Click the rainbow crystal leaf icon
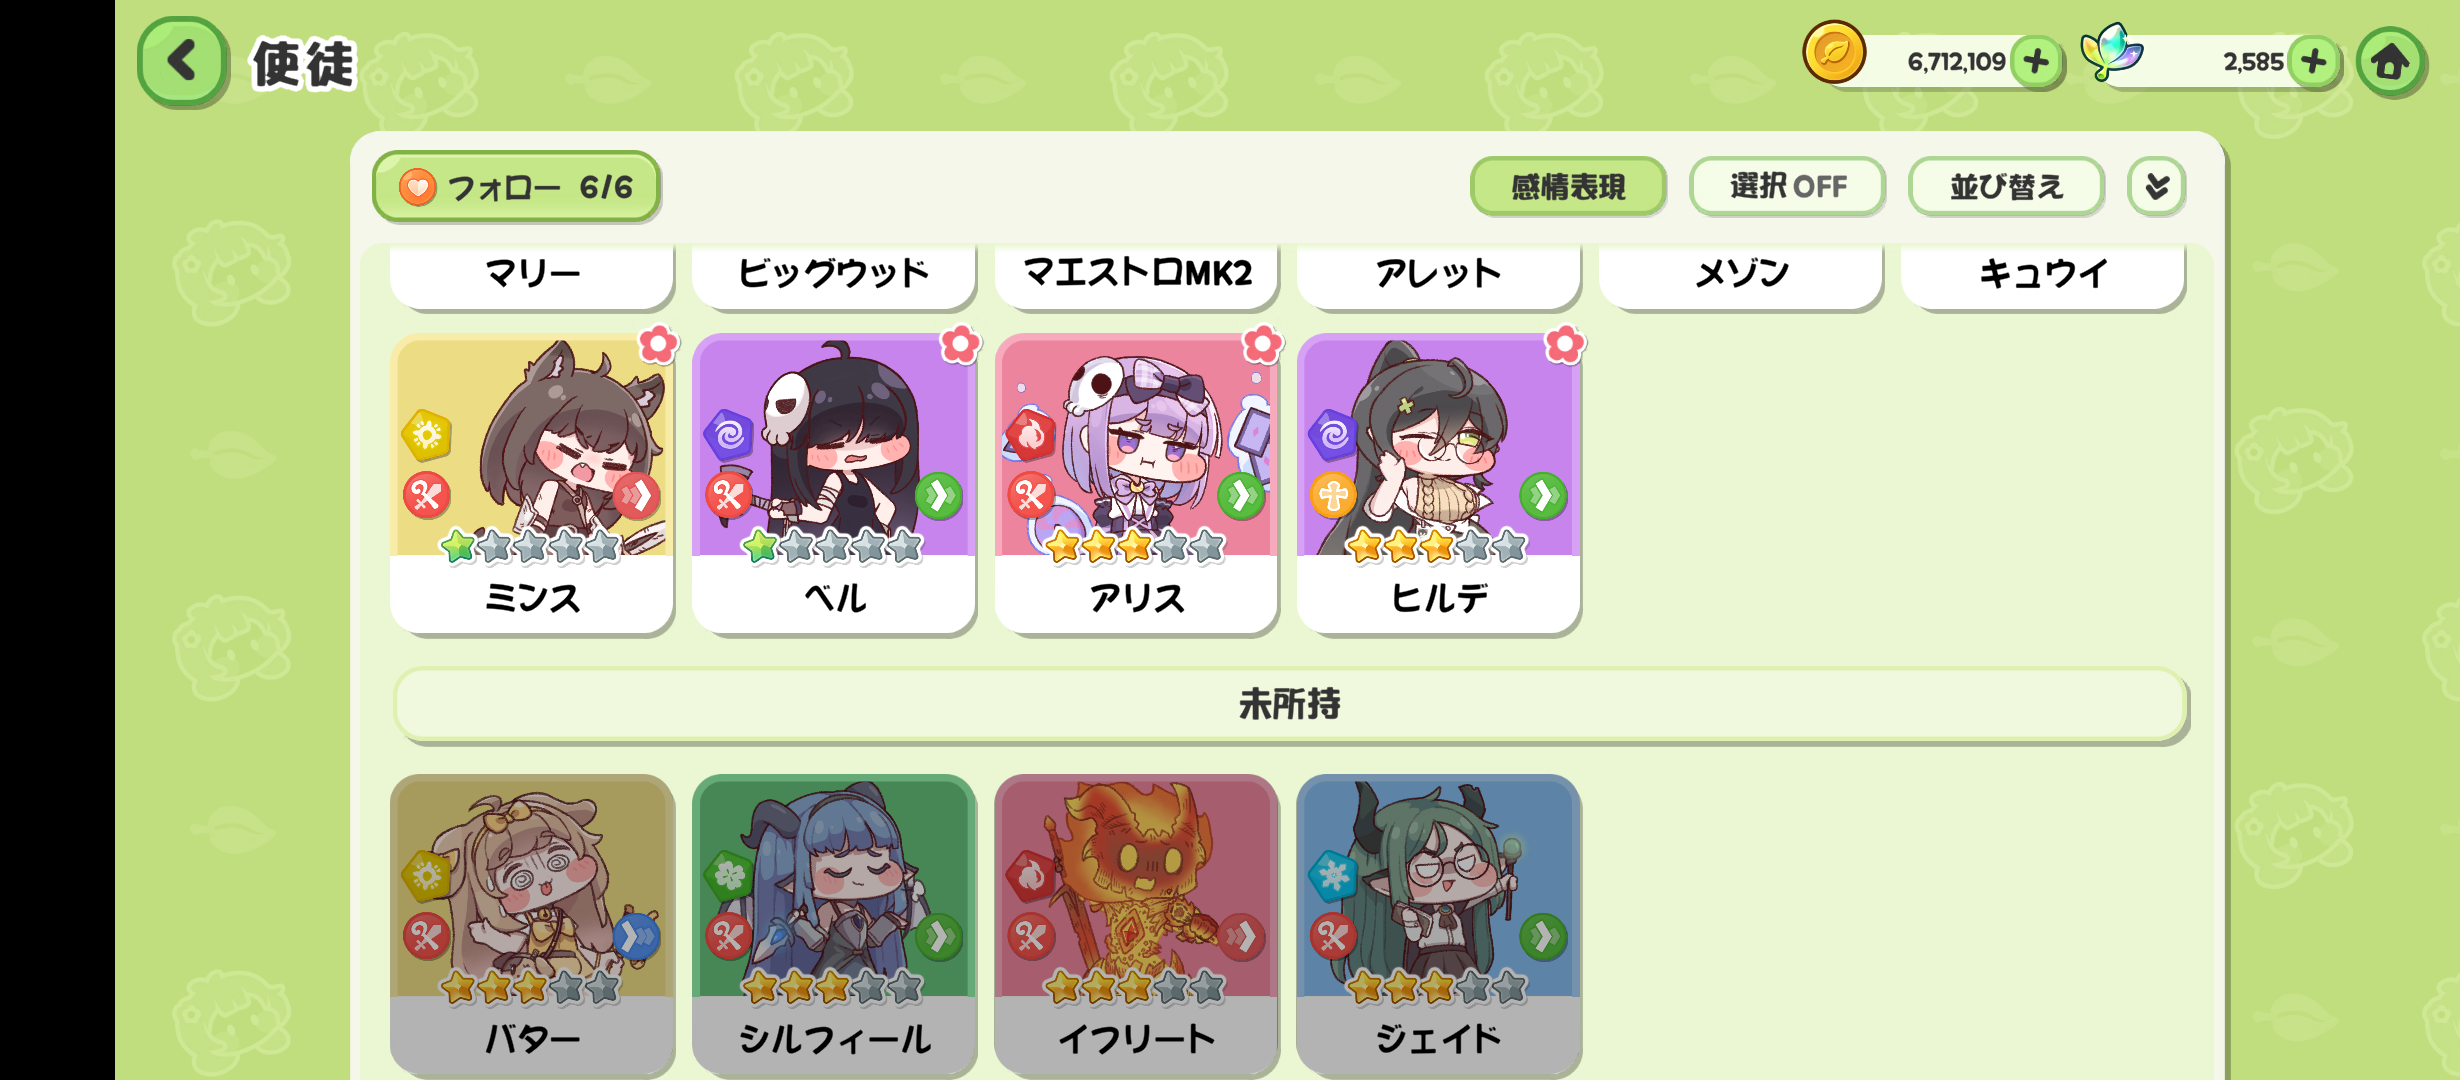The image size is (2460, 1080). point(2111,52)
